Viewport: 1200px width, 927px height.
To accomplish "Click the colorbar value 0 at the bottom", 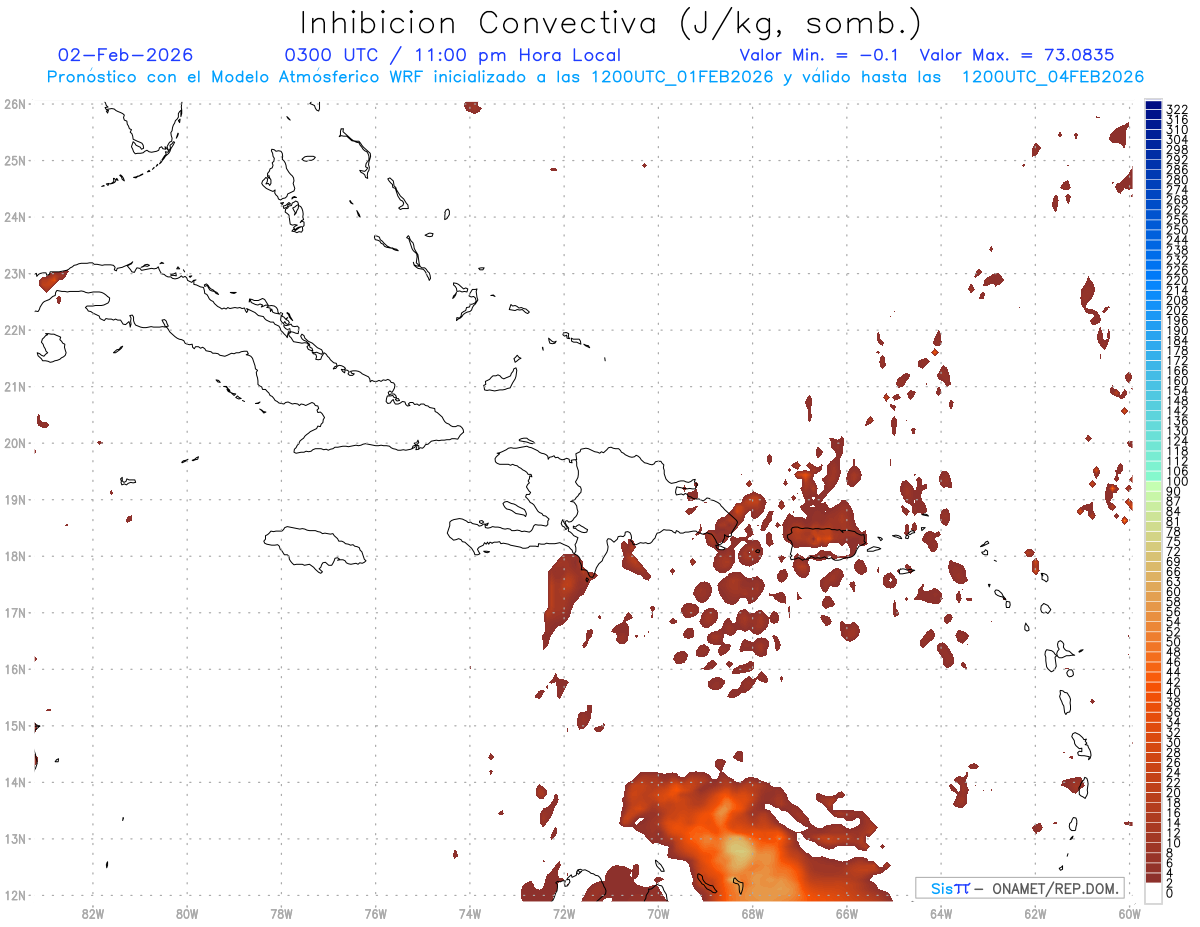I will 1171,892.
